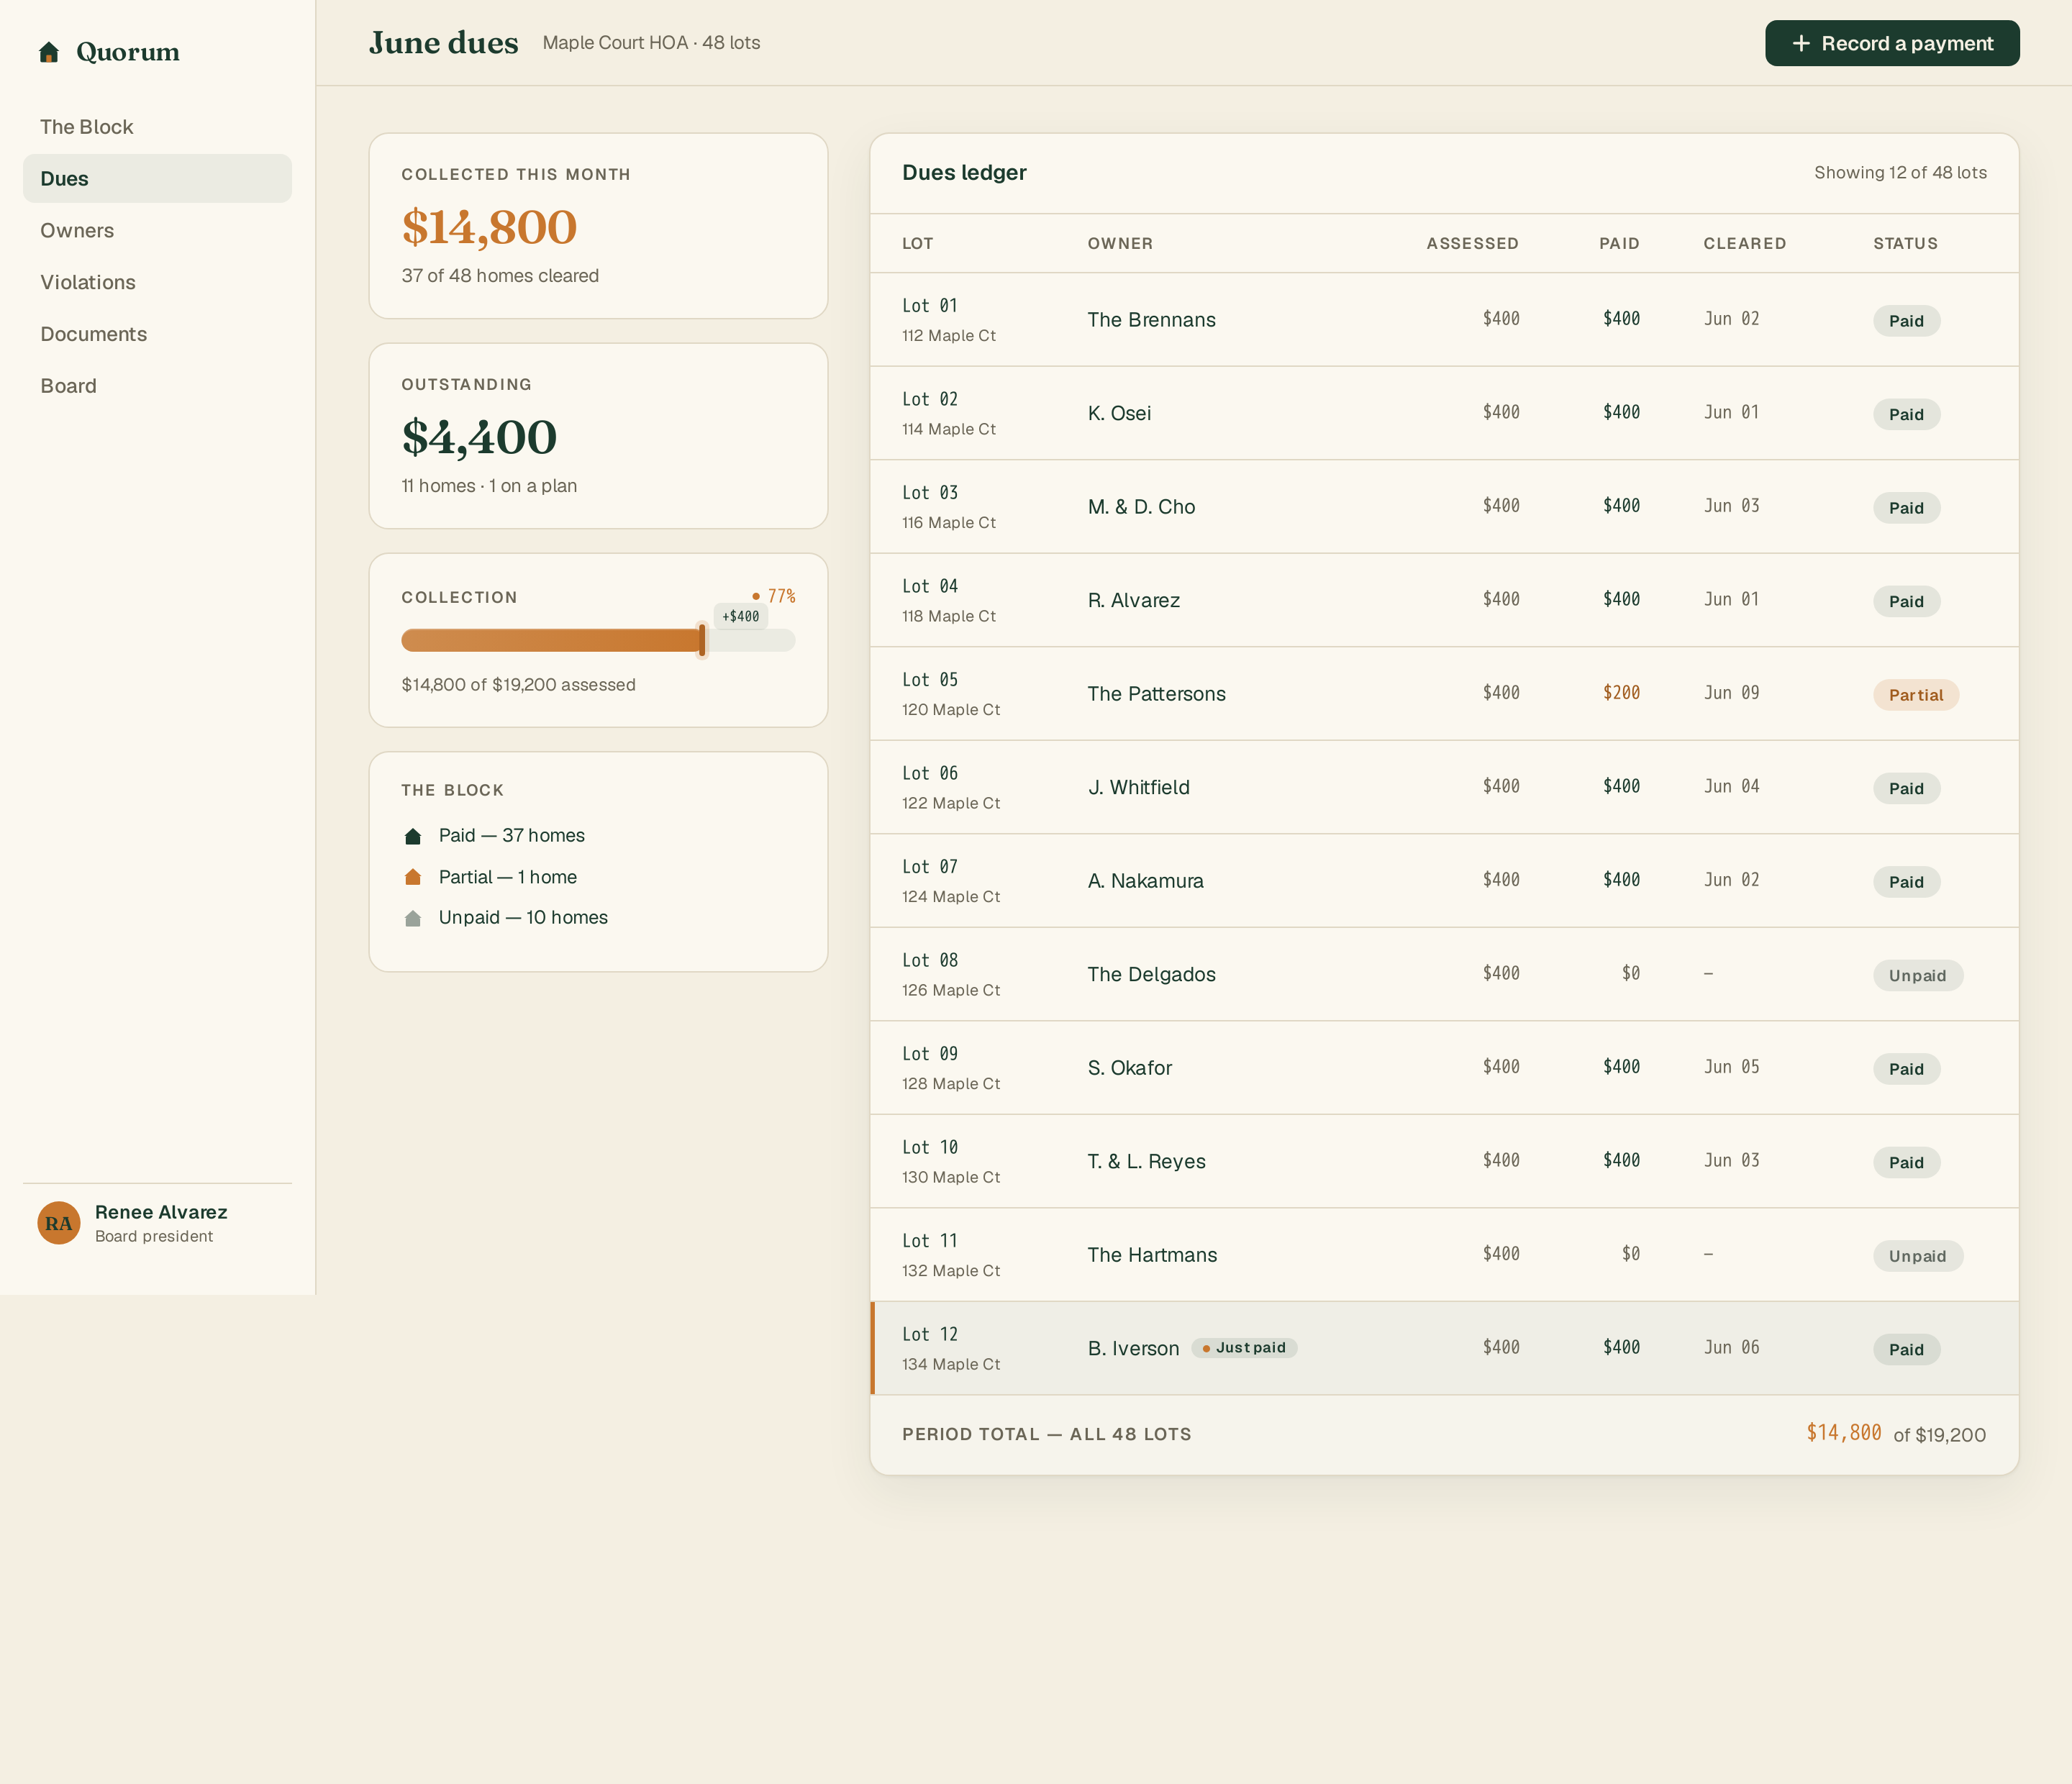The width and height of the screenshot is (2072, 1784).
Task: Click the 77% collection indicator
Action: point(774,596)
